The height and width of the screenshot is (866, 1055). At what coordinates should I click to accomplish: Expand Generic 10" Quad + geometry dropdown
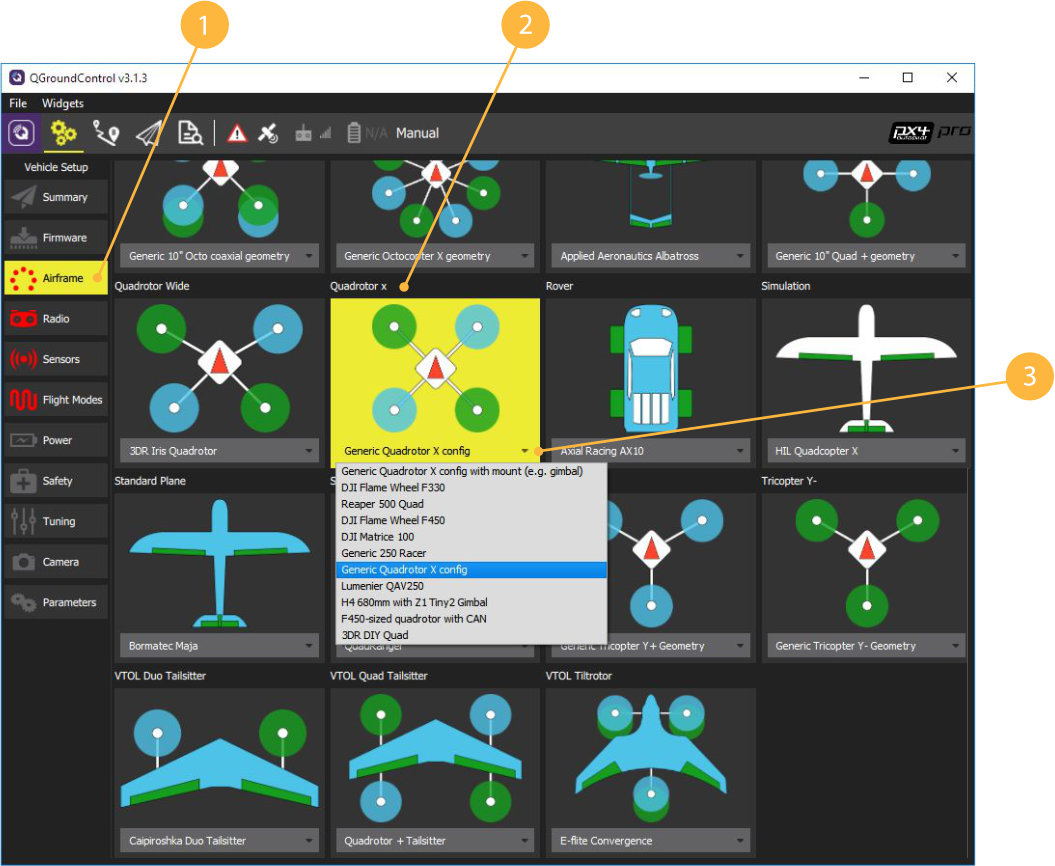tap(866, 256)
